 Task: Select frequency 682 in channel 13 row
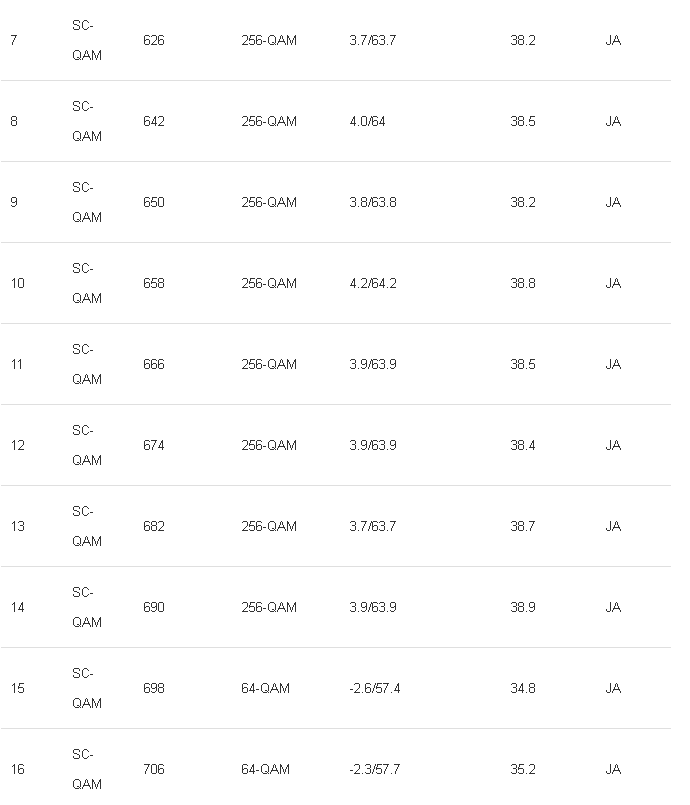pyautogui.click(x=154, y=527)
